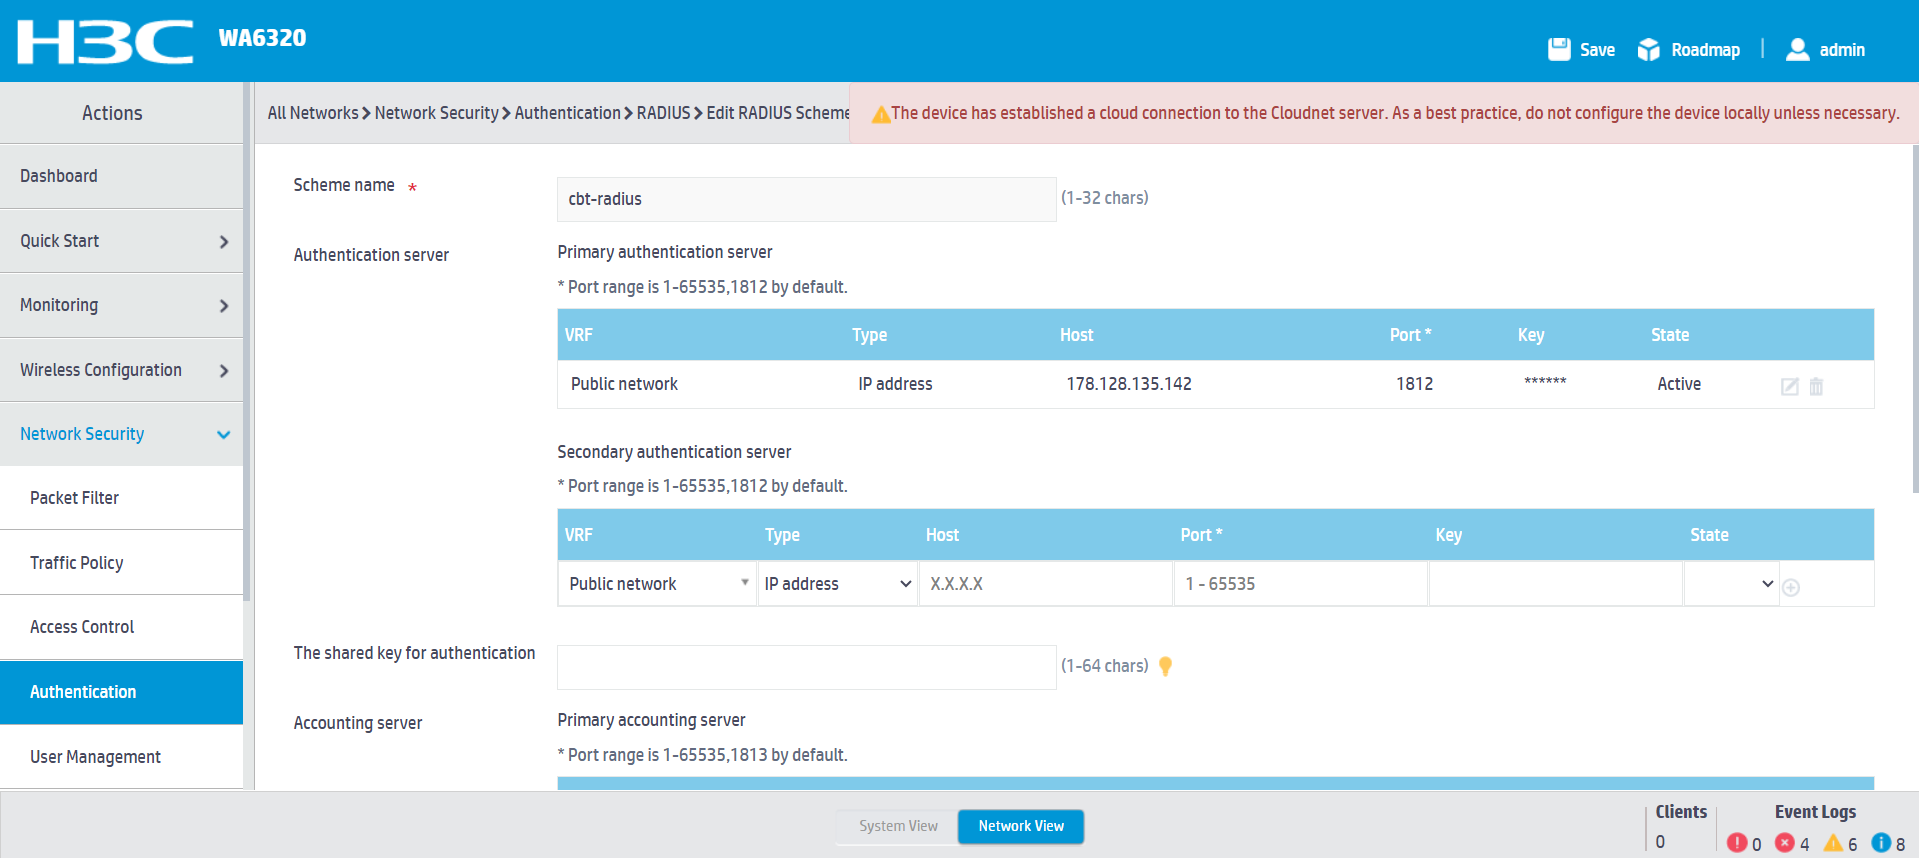1919x858 pixels.
Task: Click the admin user icon
Action: coord(1797,50)
